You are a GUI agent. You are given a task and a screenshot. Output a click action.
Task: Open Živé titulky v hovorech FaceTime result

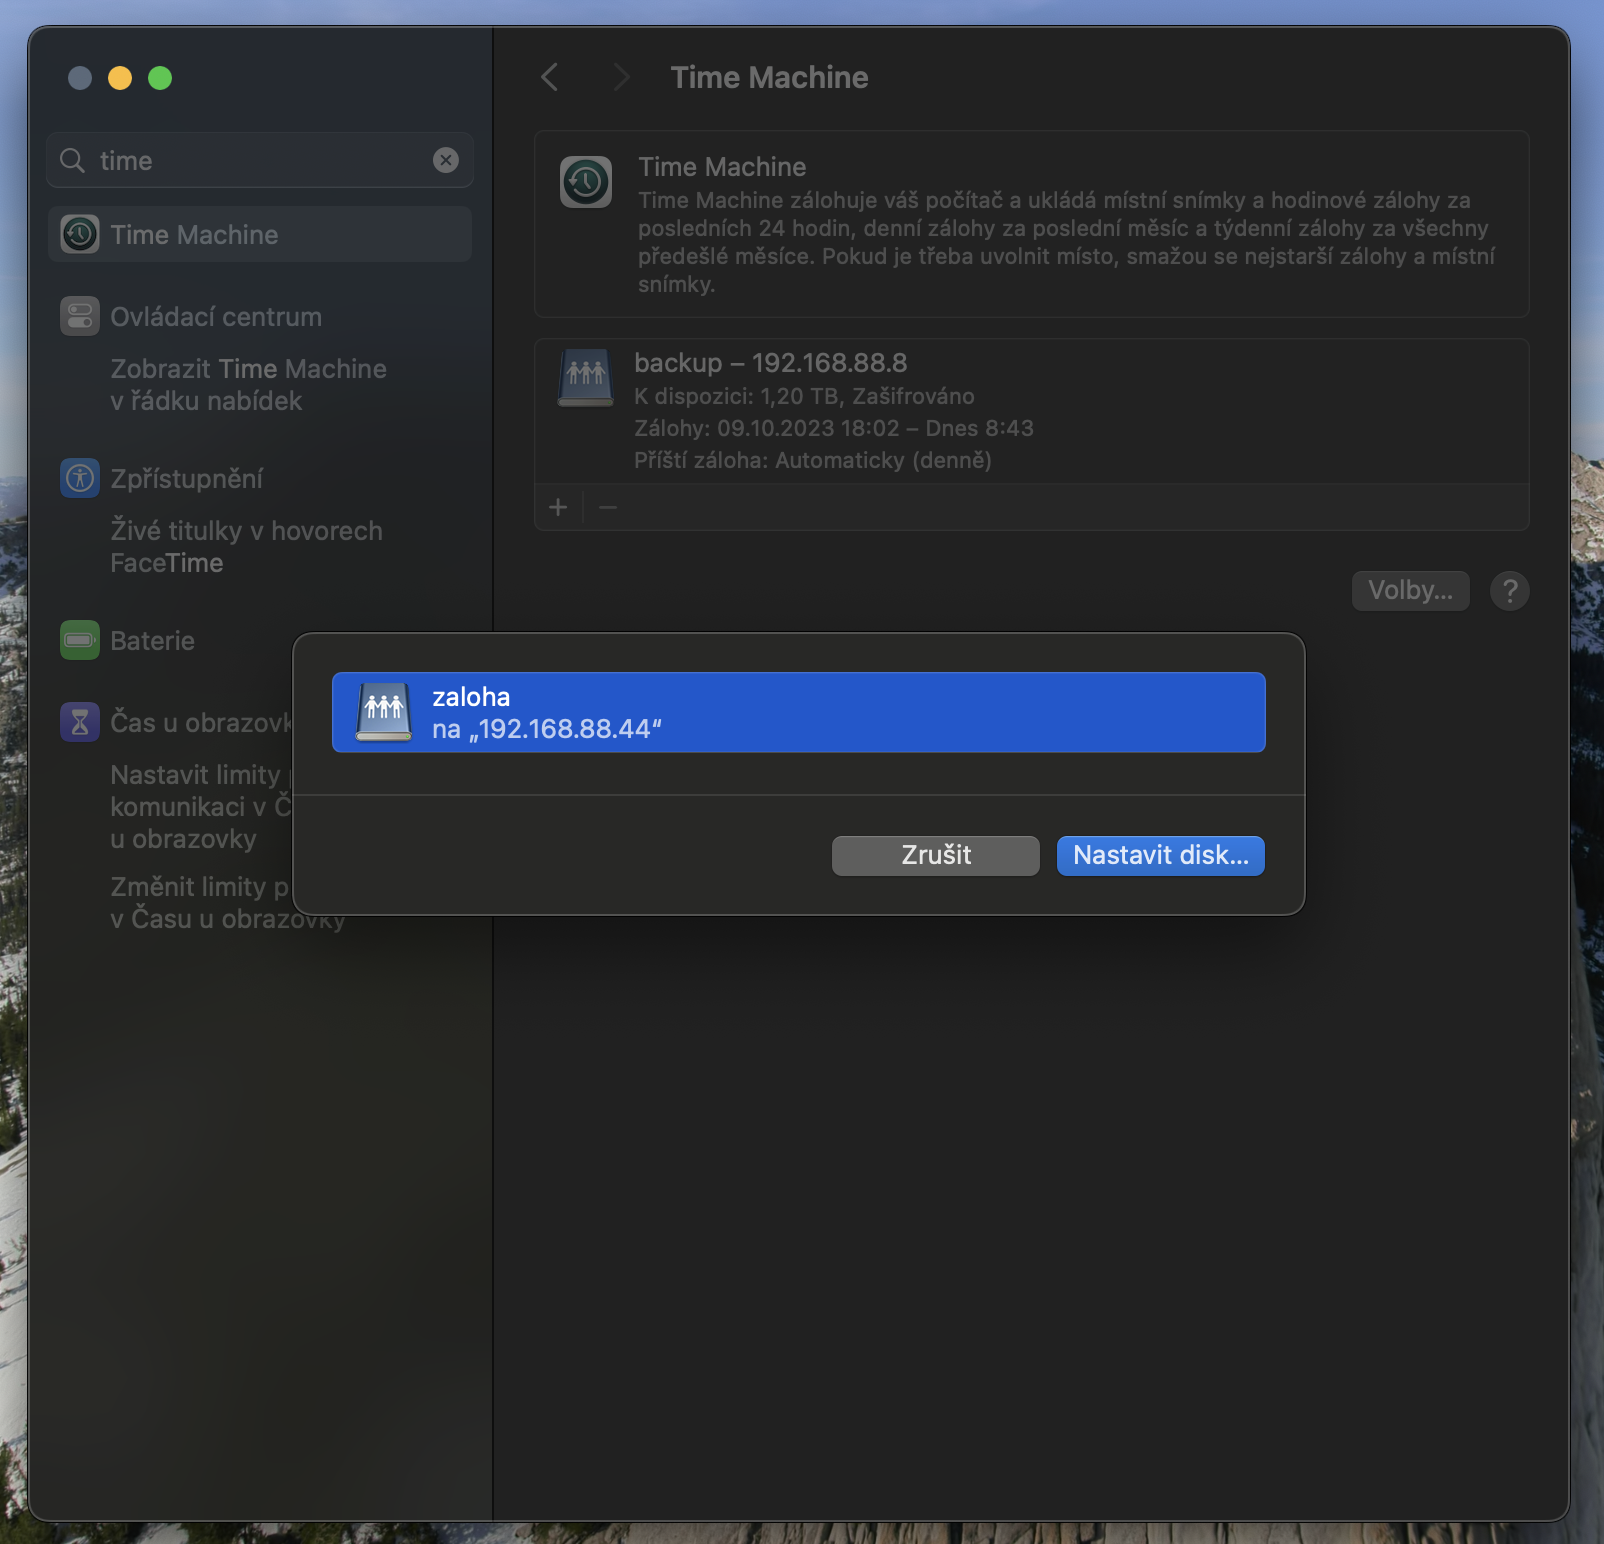[x=246, y=546]
